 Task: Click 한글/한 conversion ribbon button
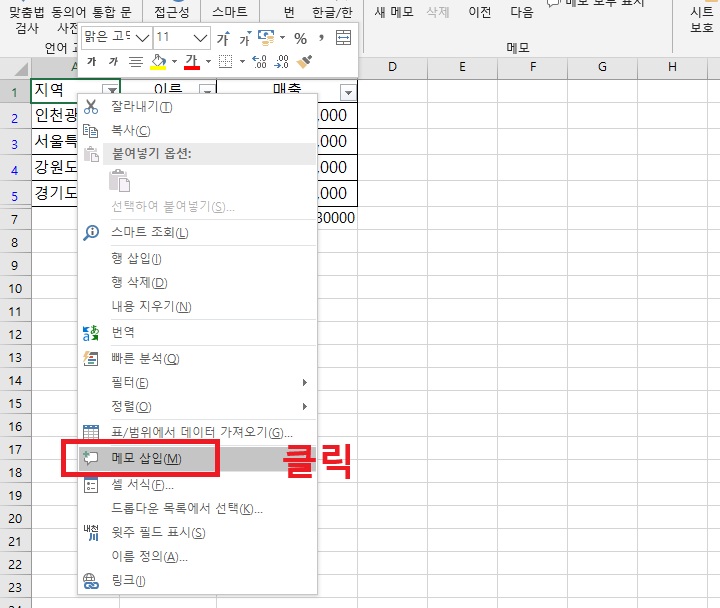tap(332, 11)
